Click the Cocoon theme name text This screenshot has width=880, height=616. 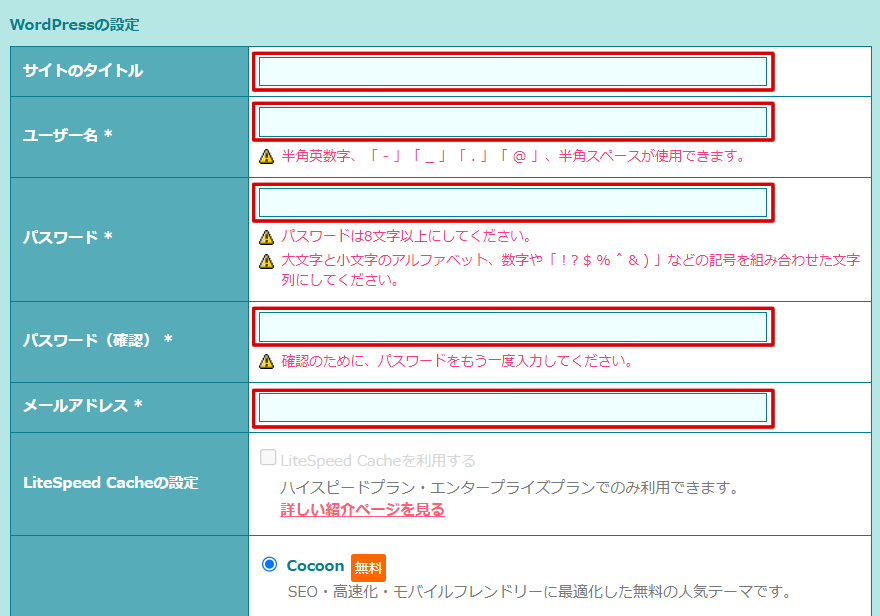[x=315, y=566]
